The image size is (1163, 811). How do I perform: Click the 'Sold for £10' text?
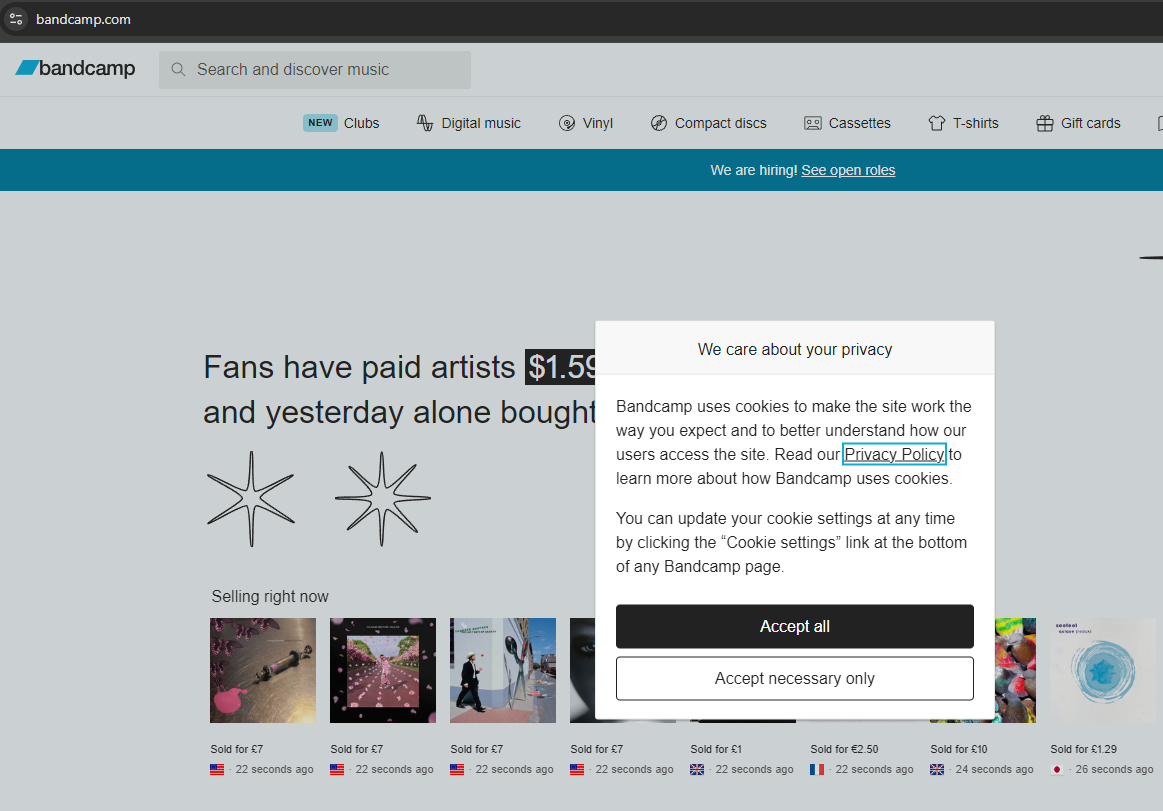958,749
